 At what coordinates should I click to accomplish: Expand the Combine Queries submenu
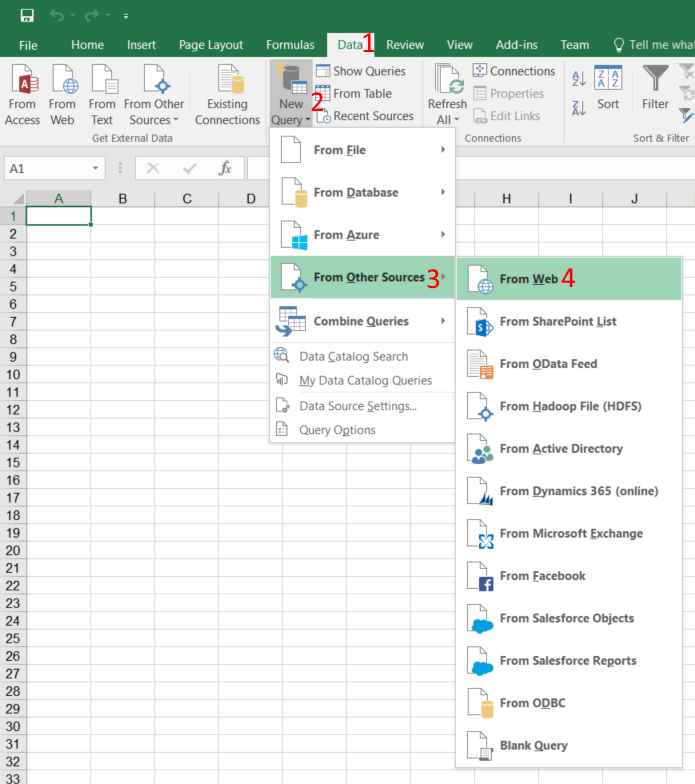coord(360,321)
